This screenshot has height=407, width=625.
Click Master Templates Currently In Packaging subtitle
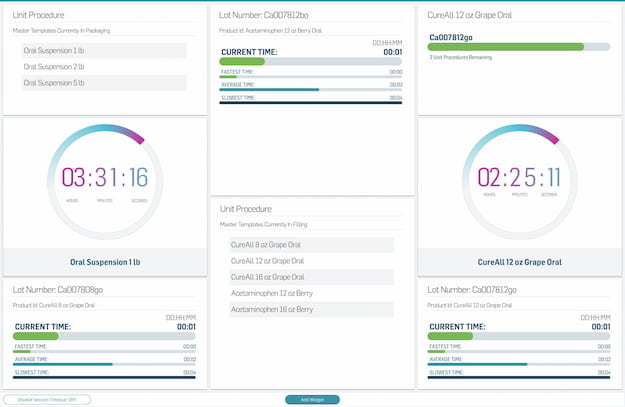point(61,31)
